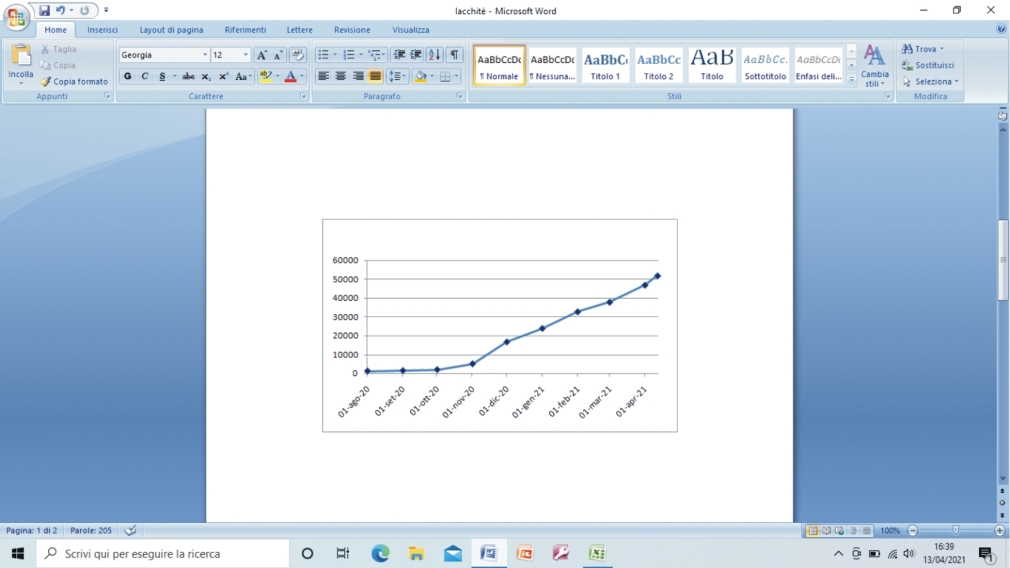Center the paragraph text

(x=341, y=77)
